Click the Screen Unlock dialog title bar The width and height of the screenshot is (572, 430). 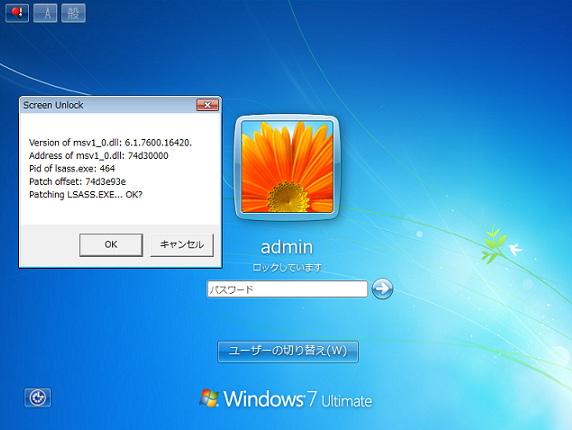[109, 105]
